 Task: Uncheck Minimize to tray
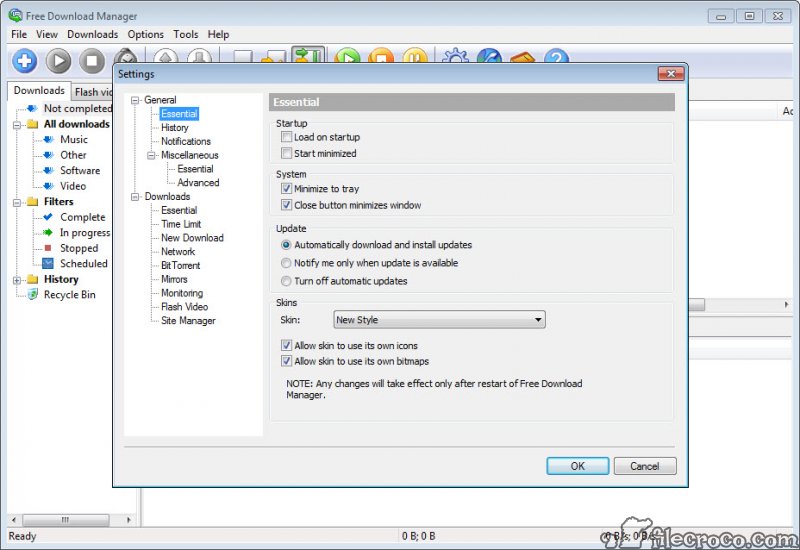coord(286,188)
